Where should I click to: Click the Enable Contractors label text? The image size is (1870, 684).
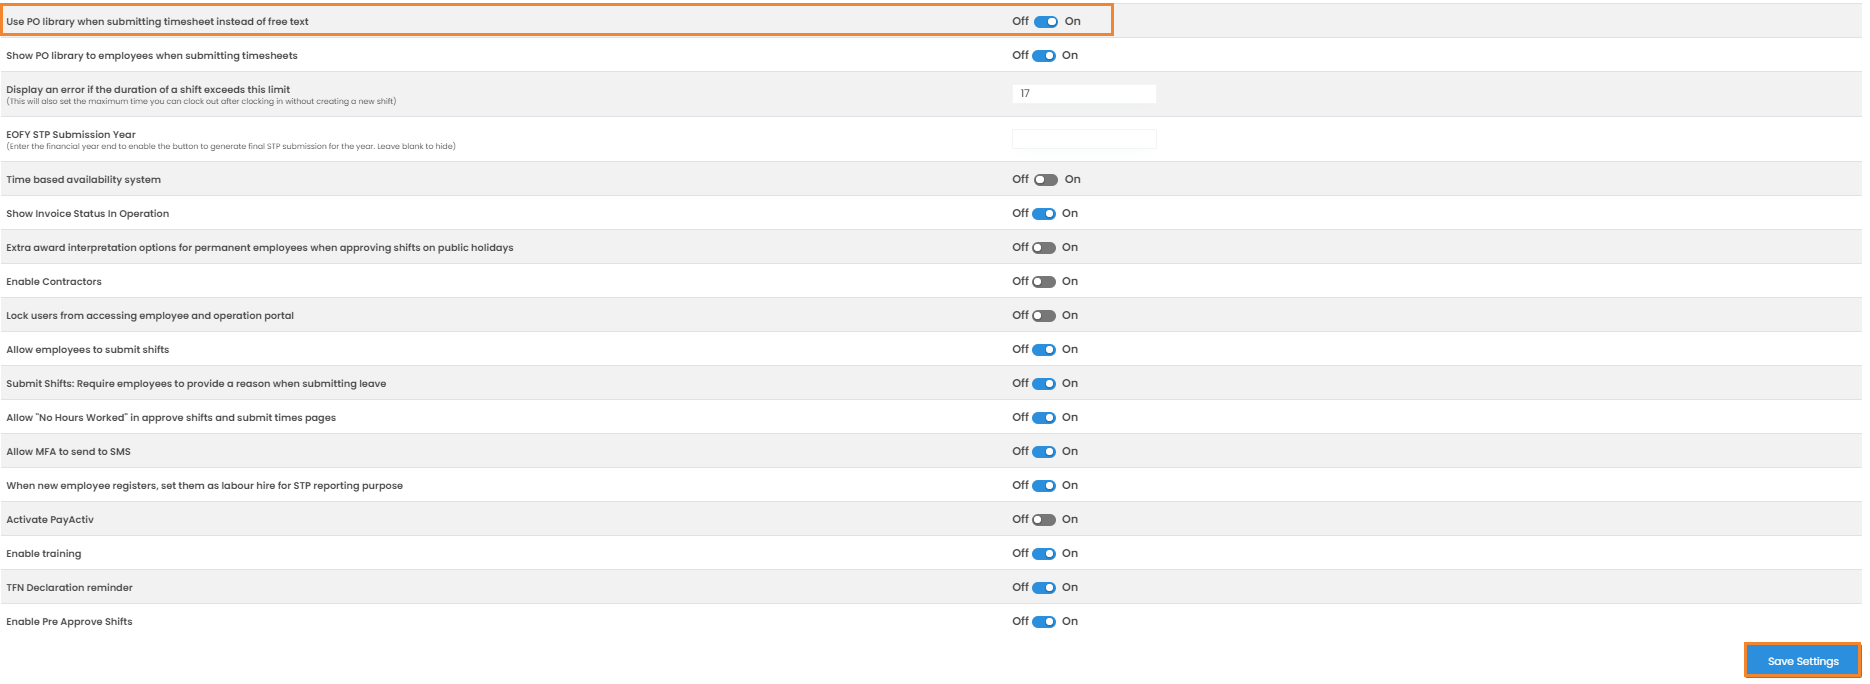pyautogui.click(x=54, y=282)
